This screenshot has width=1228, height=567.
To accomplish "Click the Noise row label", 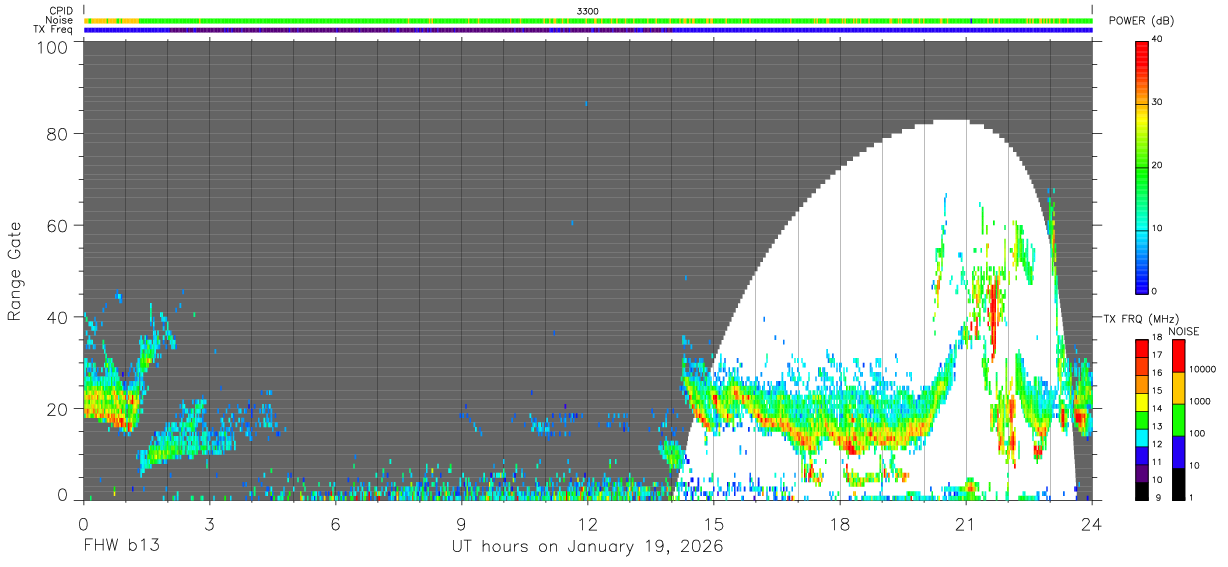I will pyautogui.click(x=60, y=21).
